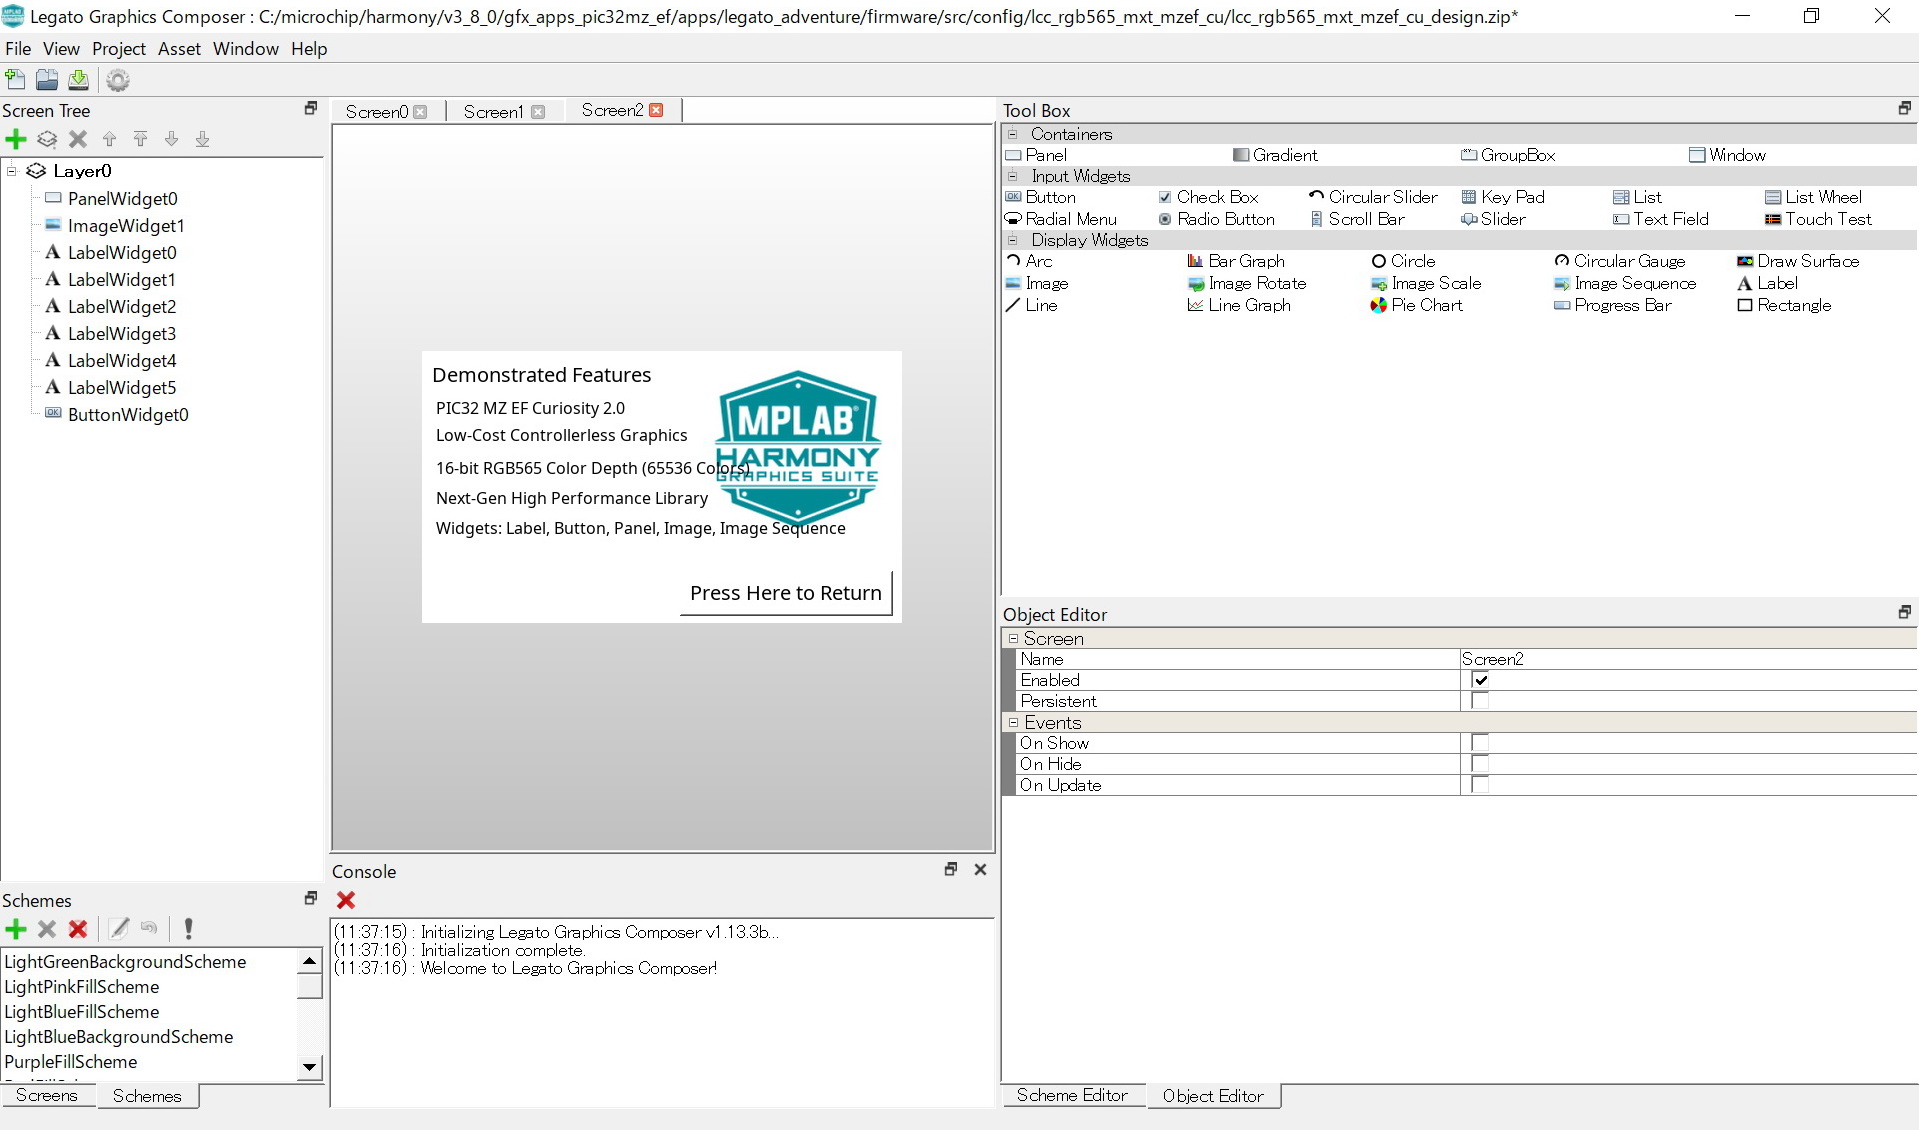Select the Image Sequence widget tool

pos(1625,283)
